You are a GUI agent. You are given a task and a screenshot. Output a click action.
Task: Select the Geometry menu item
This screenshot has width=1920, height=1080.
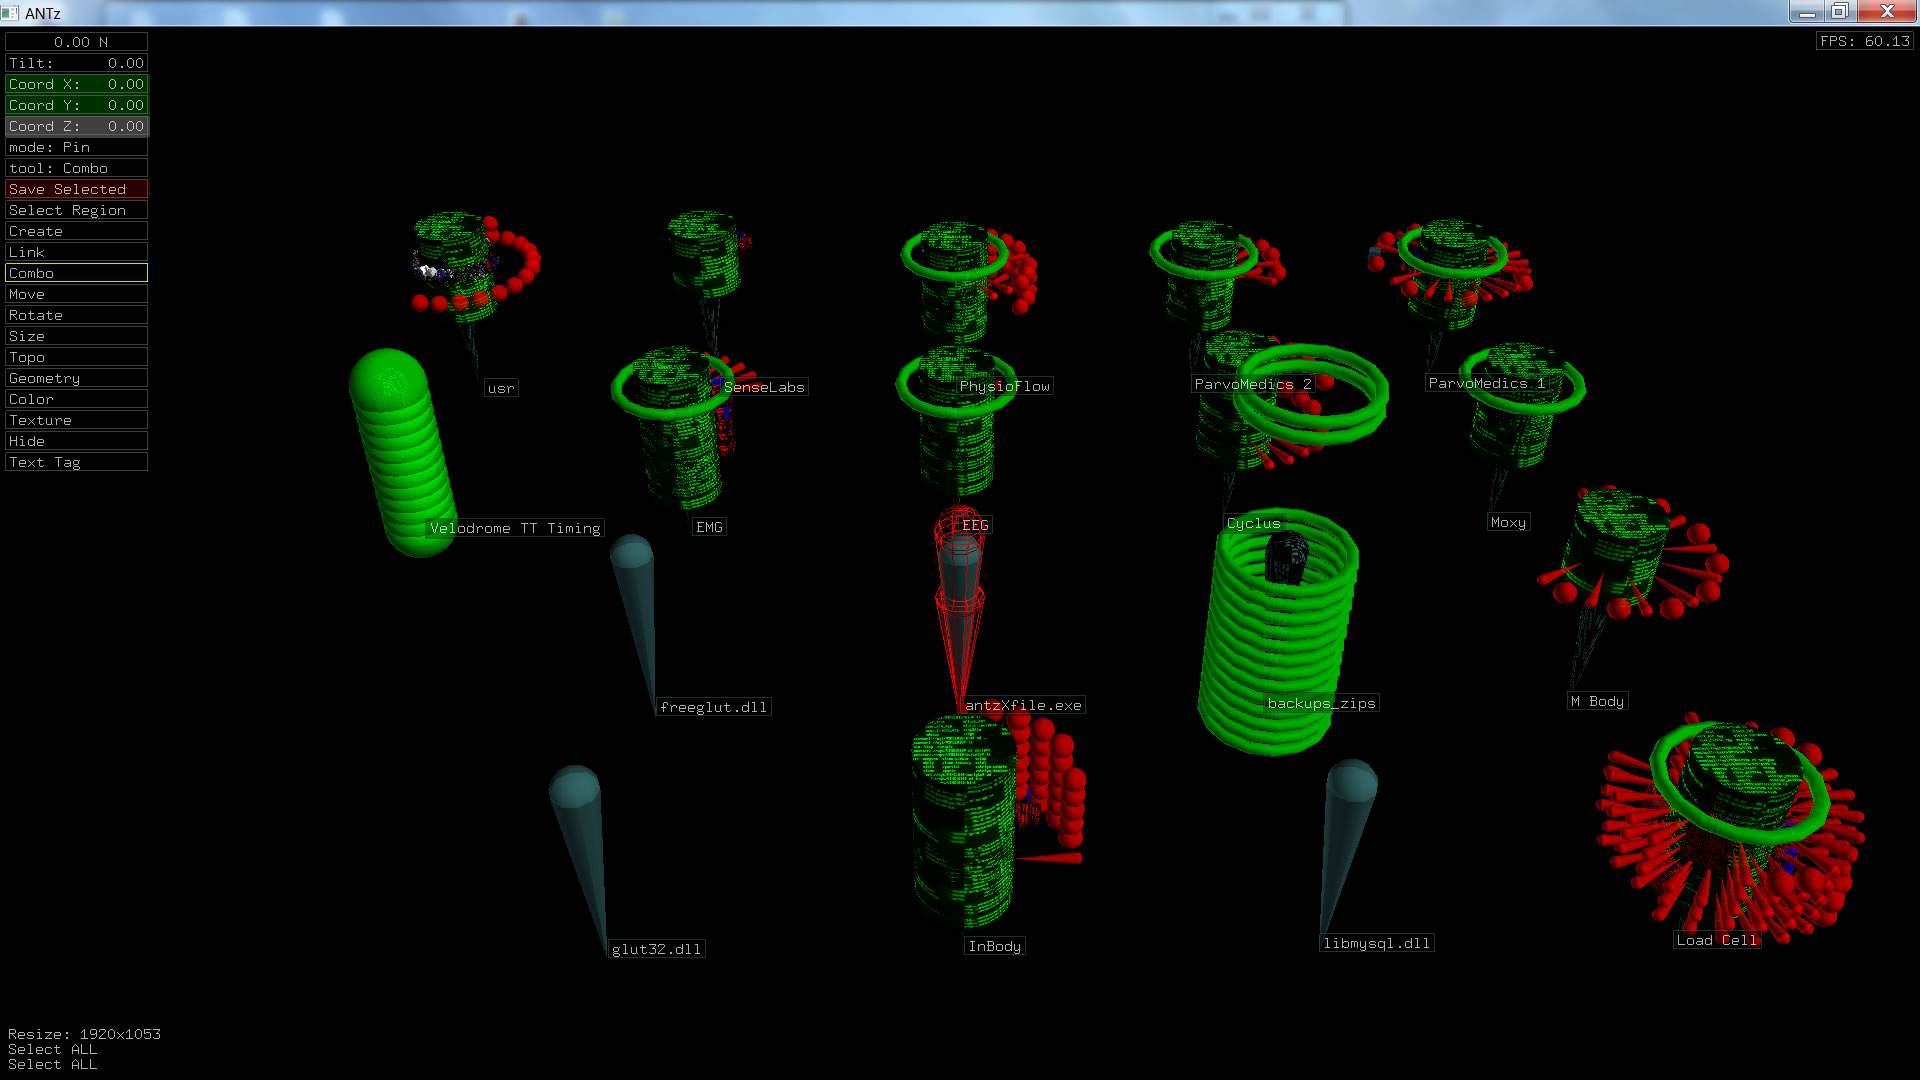76,378
